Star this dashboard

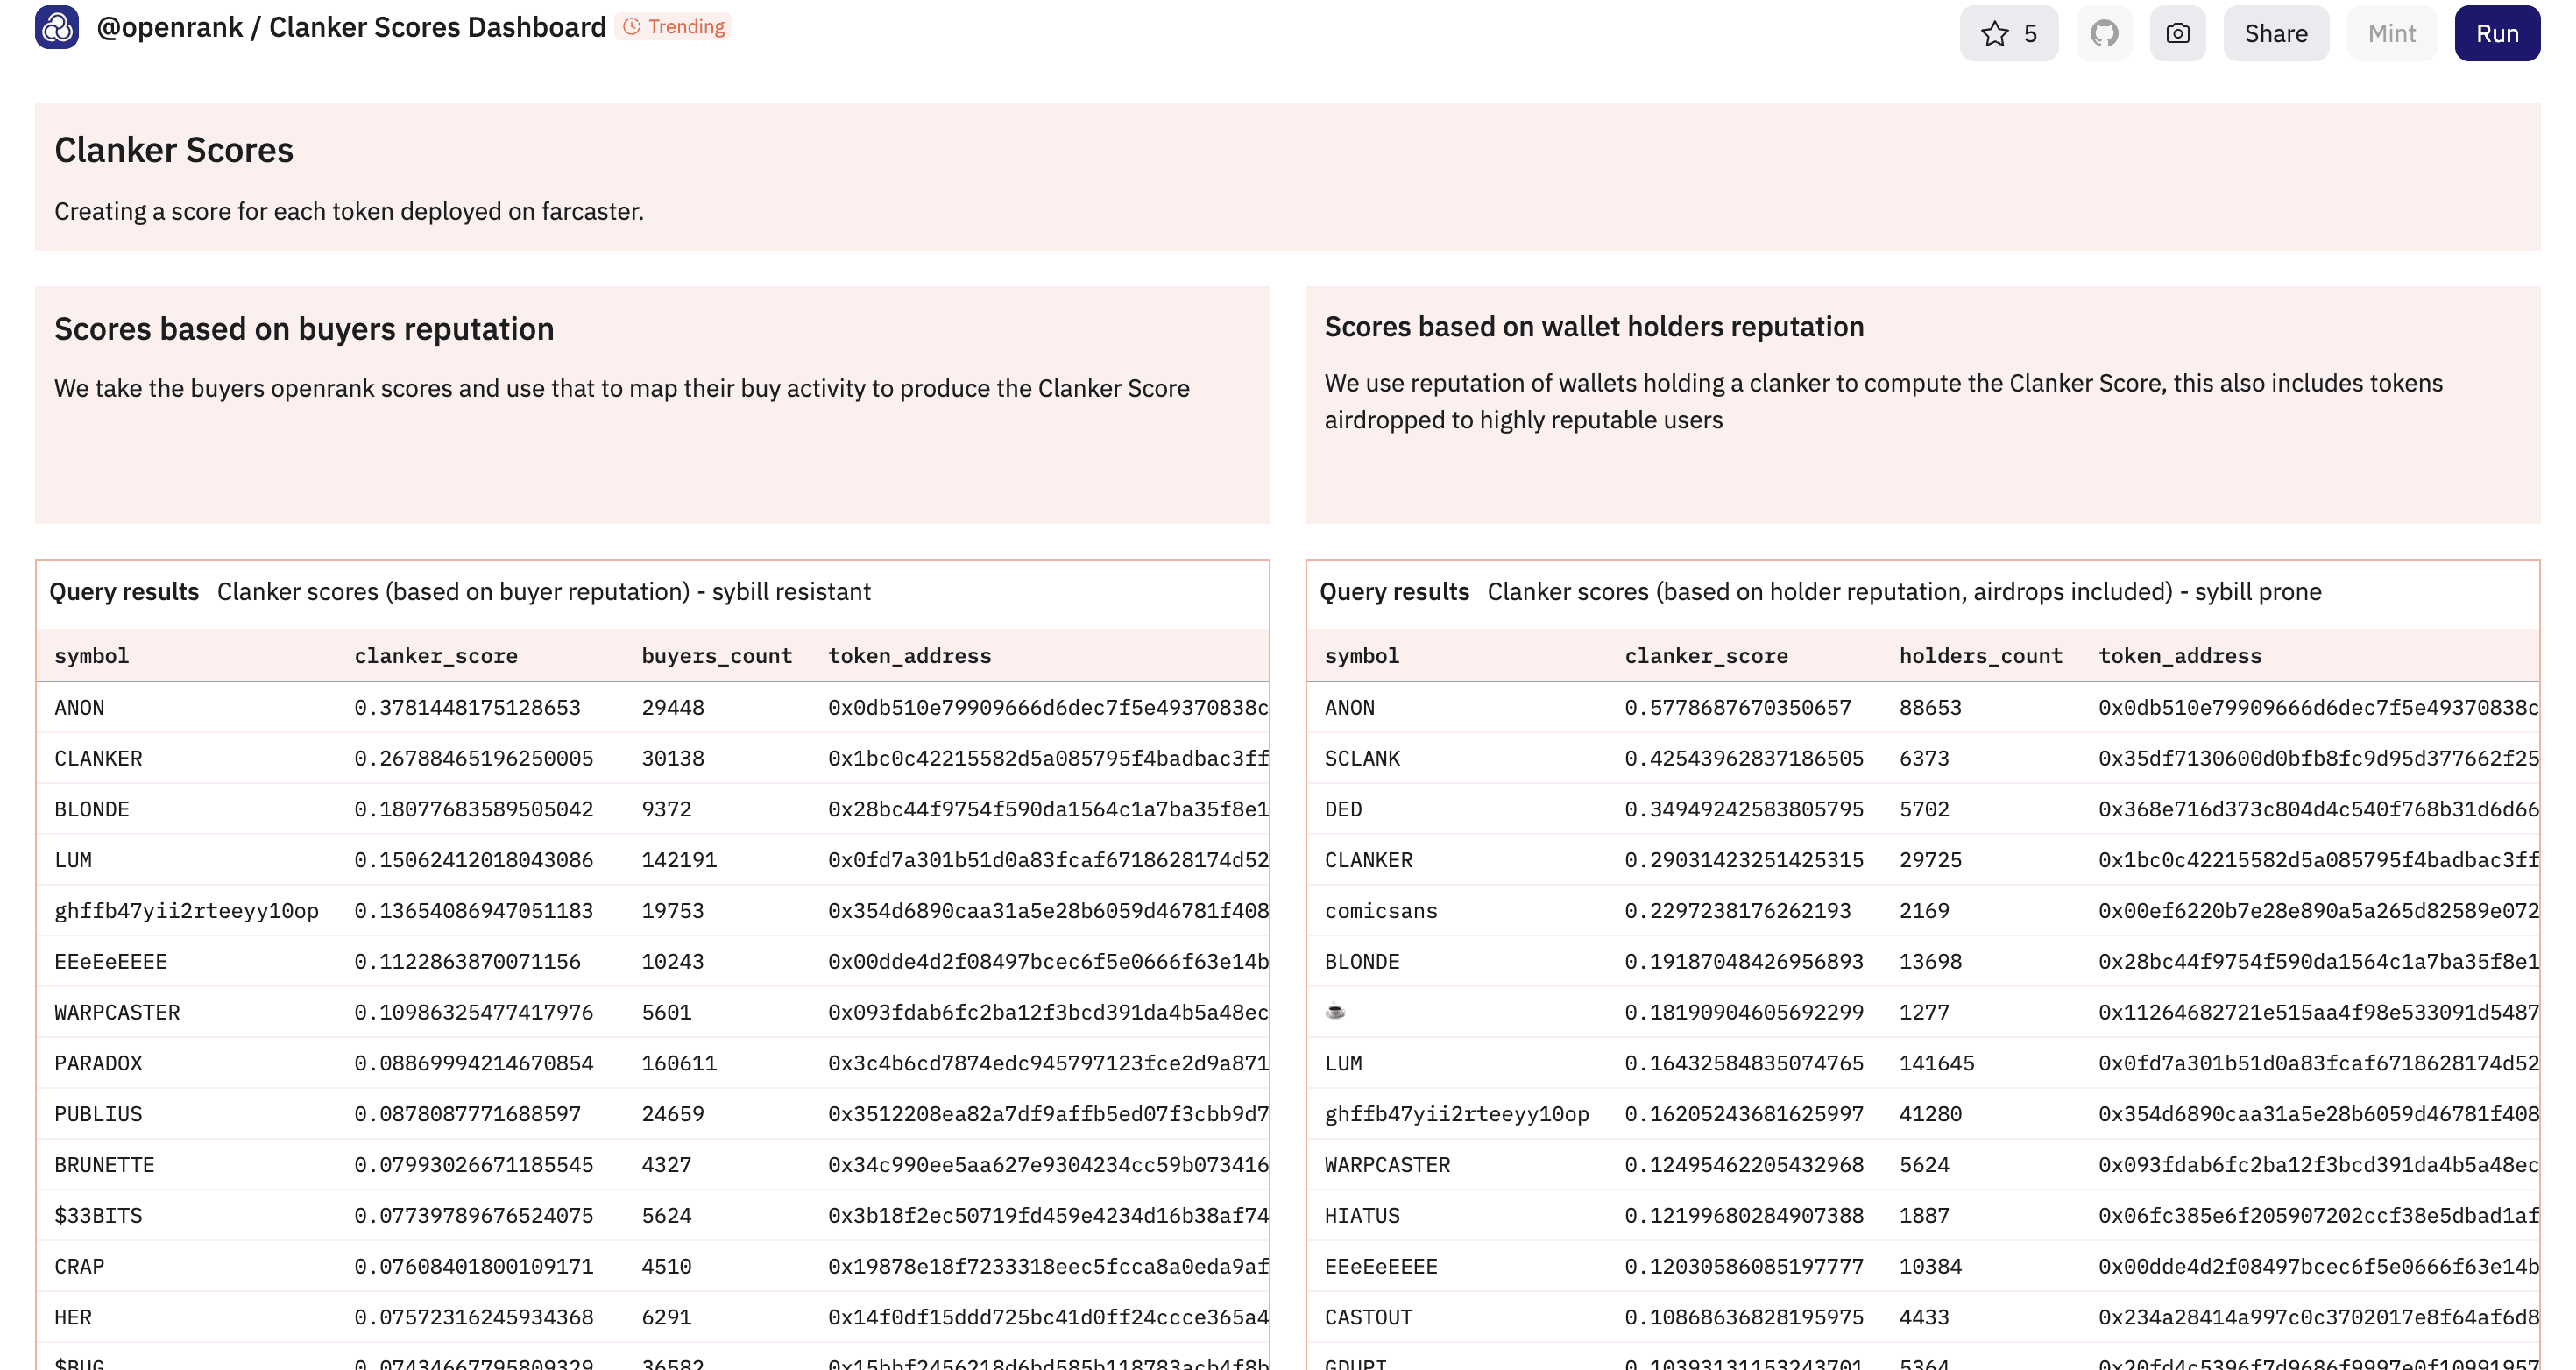2008,33
